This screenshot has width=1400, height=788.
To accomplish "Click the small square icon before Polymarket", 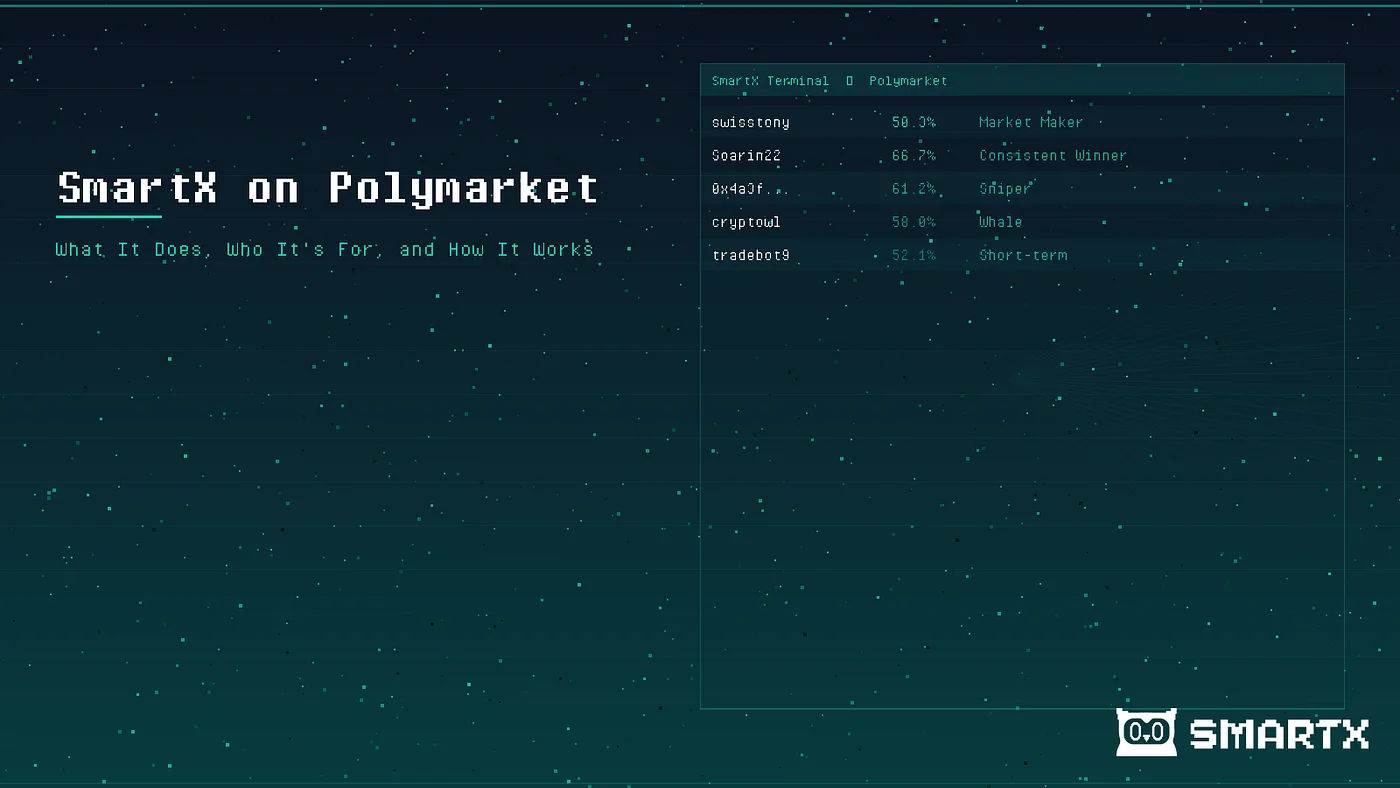I will tap(849, 81).
